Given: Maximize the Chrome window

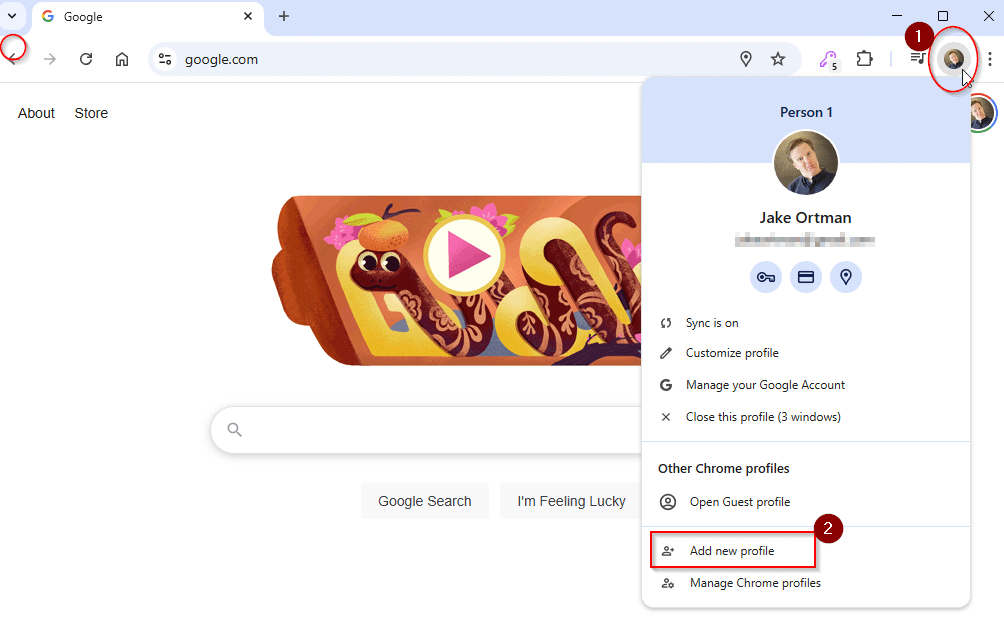Looking at the screenshot, I should tap(943, 16).
